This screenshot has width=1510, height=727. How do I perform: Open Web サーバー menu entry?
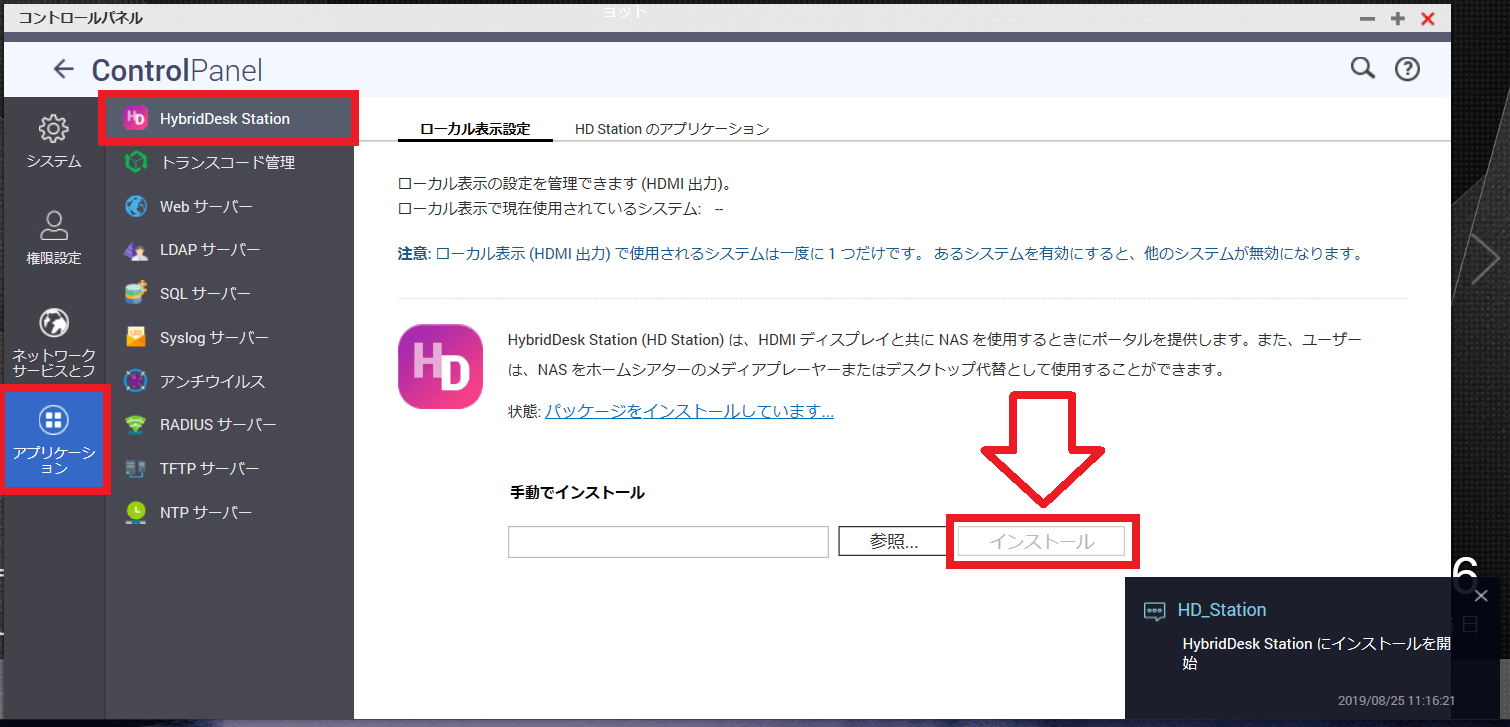pyautogui.click(x=229, y=206)
